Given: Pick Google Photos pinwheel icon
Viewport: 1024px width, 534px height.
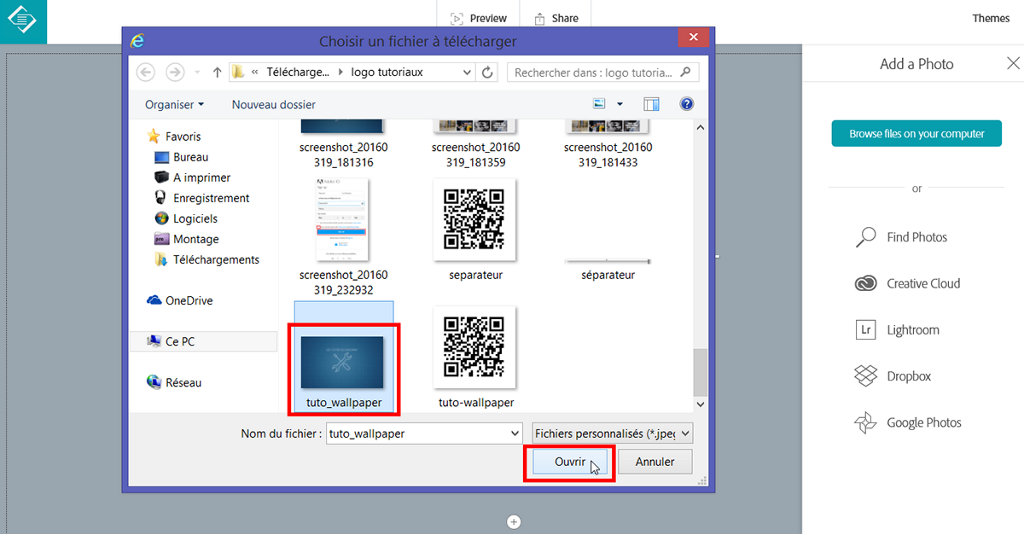Looking at the screenshot, I should click(866, 423).
